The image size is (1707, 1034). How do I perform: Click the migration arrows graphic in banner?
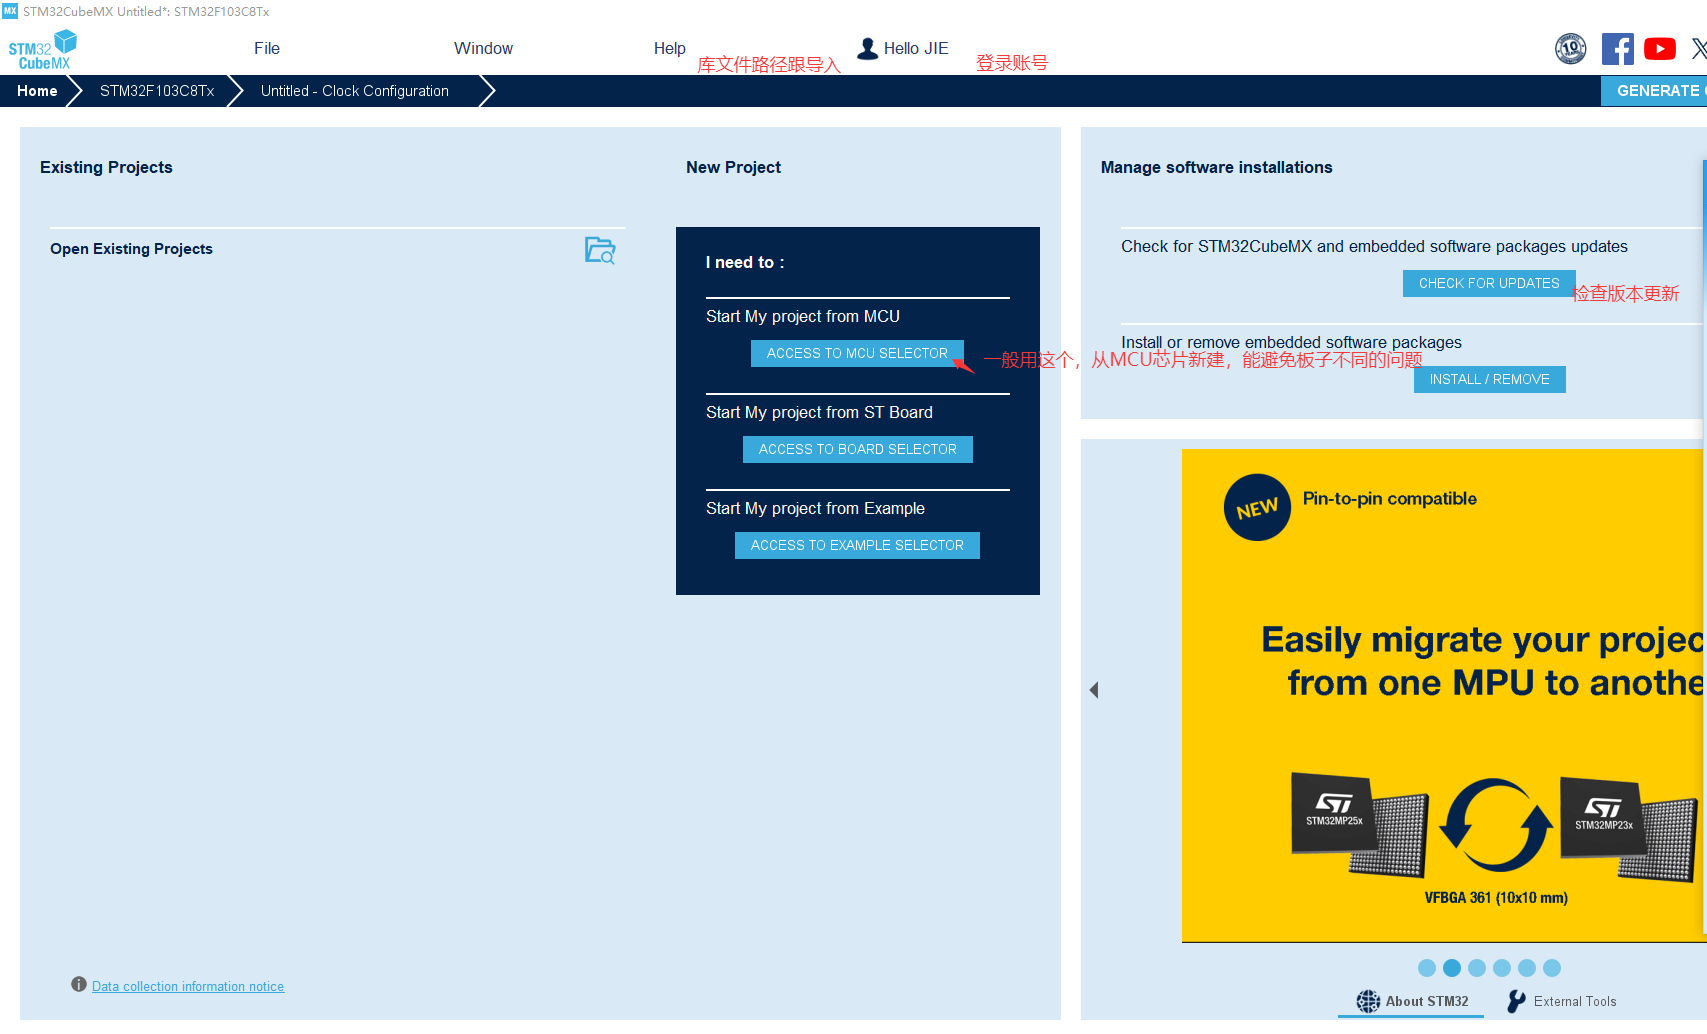point(1496,825)
